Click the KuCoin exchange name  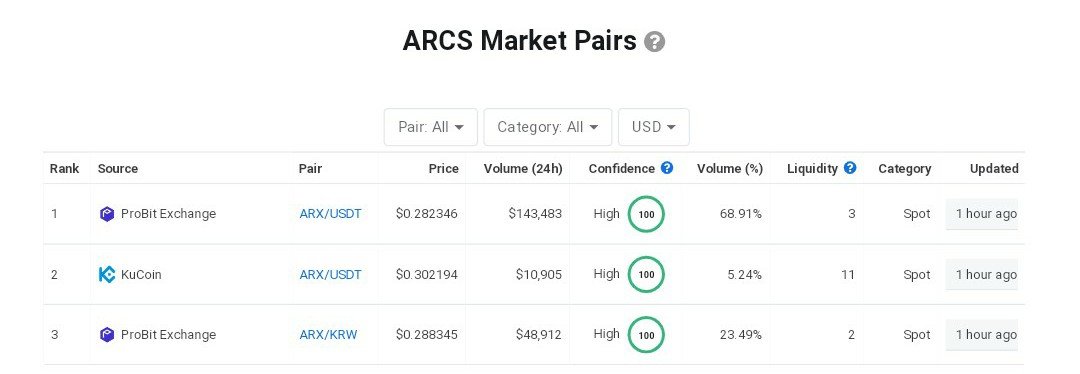coord(141,275)
